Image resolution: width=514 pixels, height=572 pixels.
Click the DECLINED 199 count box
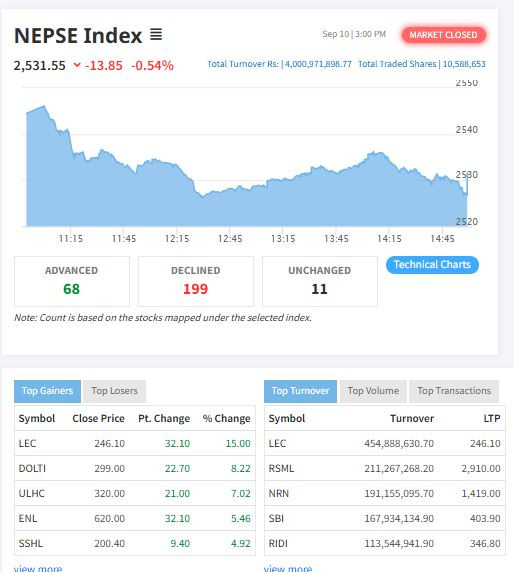point(196,281)
